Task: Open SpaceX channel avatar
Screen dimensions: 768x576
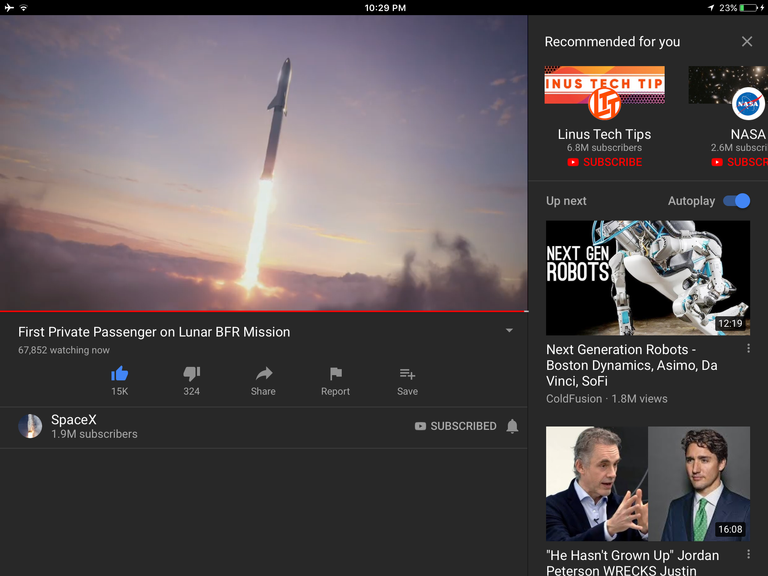Action: [30, 426]
